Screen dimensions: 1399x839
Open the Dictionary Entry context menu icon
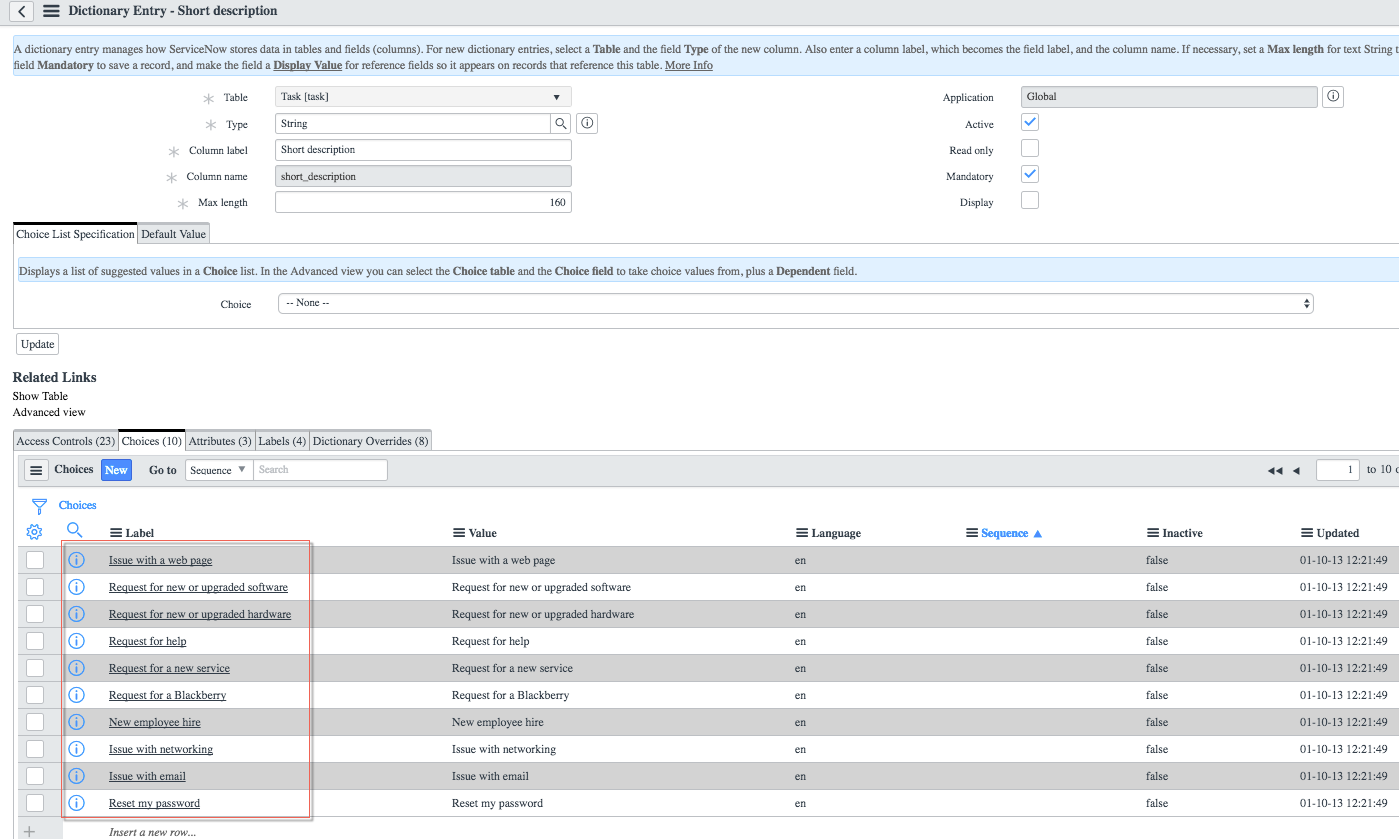(x=51, y=11)
